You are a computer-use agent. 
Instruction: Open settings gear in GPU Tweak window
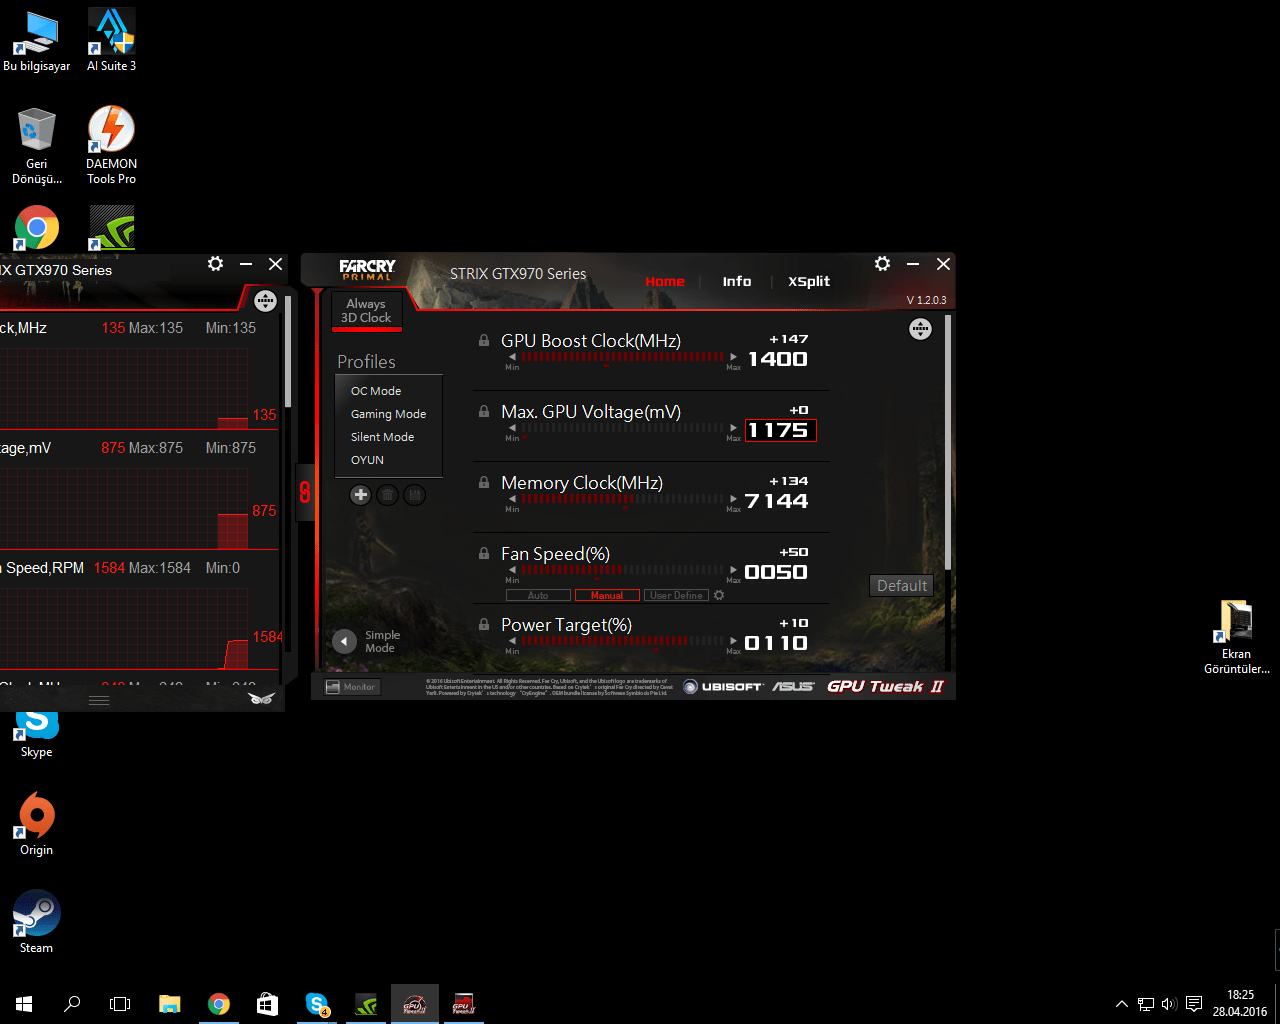(882, 263)
